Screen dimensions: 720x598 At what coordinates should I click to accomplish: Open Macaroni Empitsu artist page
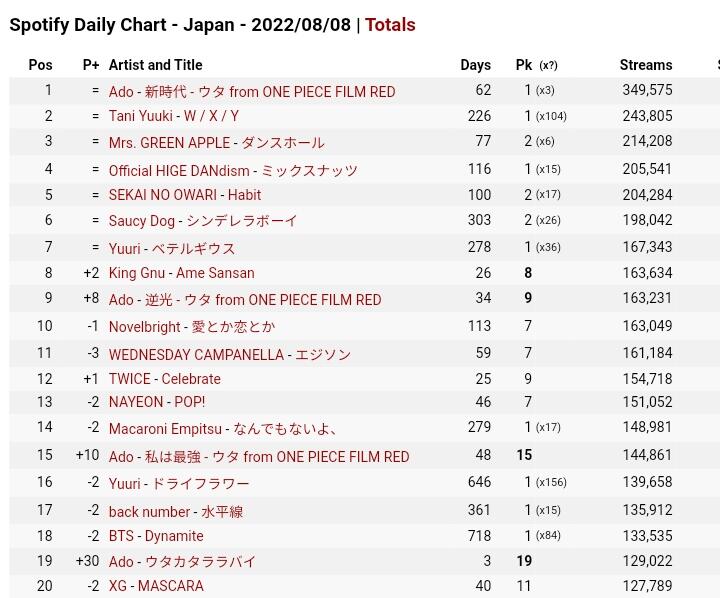coord(165,429)
